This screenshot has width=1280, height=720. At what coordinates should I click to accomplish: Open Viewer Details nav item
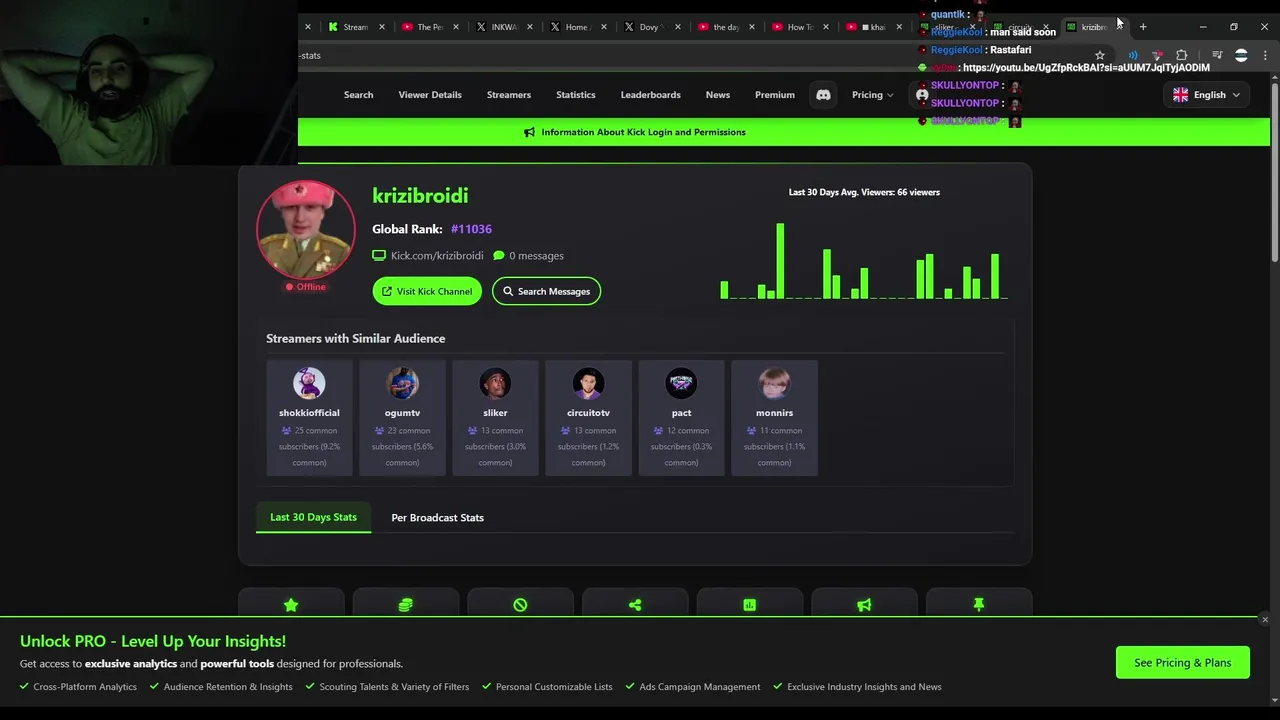(x=430, y=95)
